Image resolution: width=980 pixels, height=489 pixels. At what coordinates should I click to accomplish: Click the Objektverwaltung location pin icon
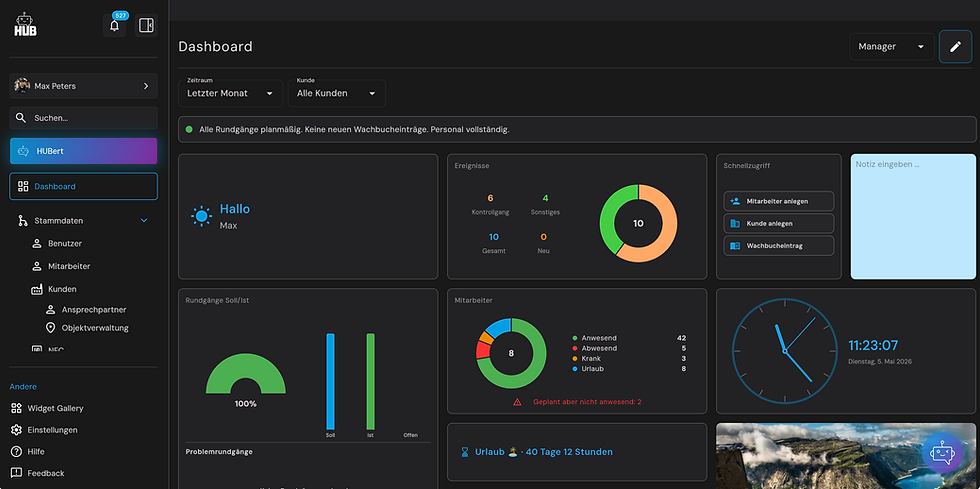[51, 328]
